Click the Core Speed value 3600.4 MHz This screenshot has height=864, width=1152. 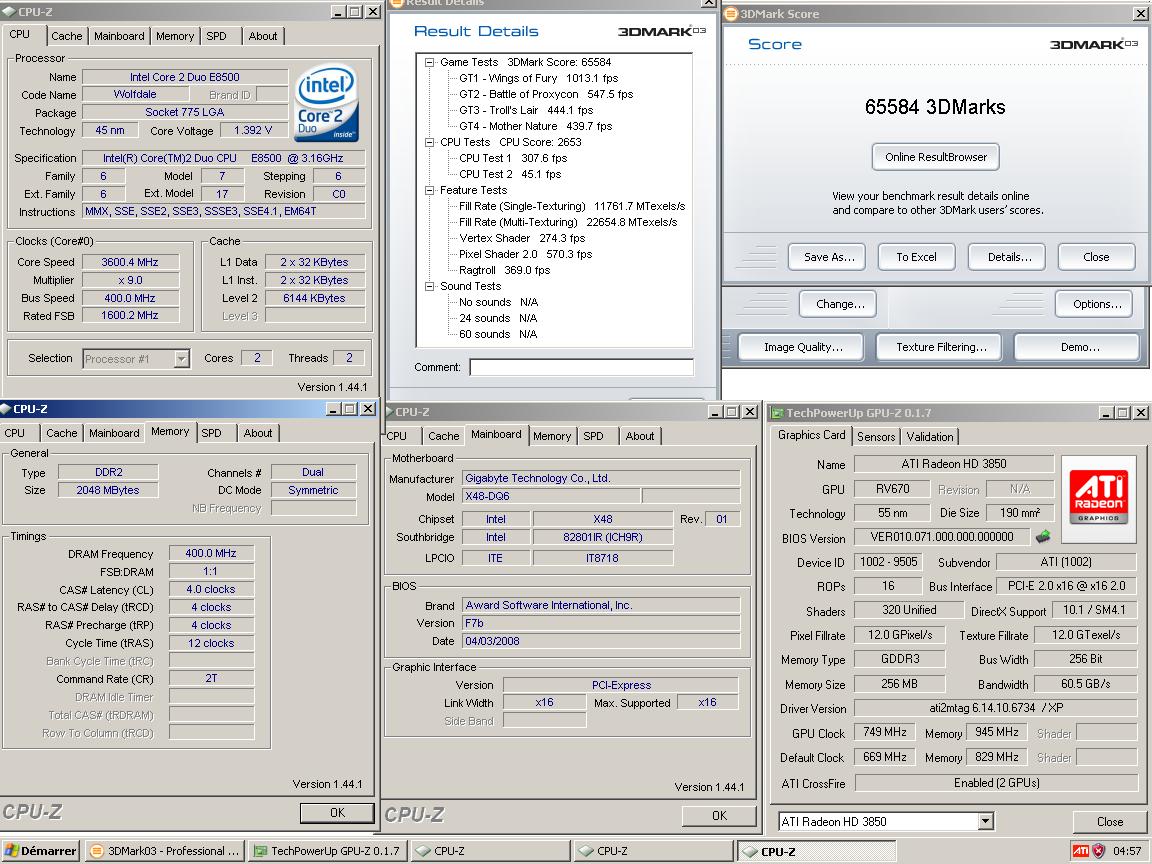[130, 262]
